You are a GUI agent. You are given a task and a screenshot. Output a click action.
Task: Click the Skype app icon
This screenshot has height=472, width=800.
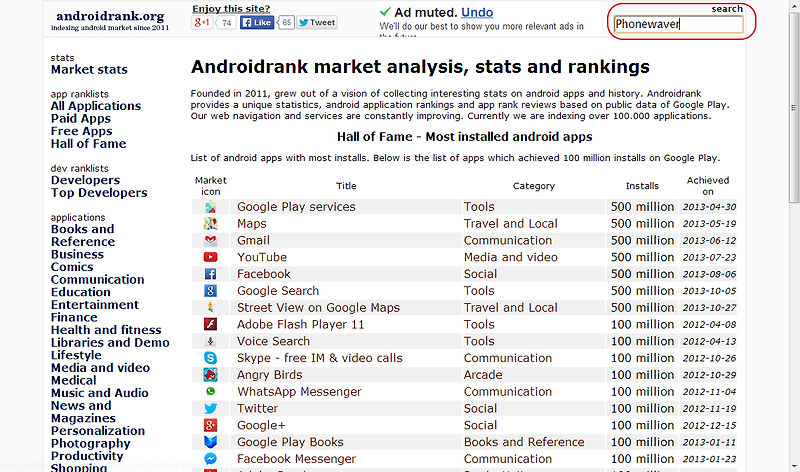210,358
